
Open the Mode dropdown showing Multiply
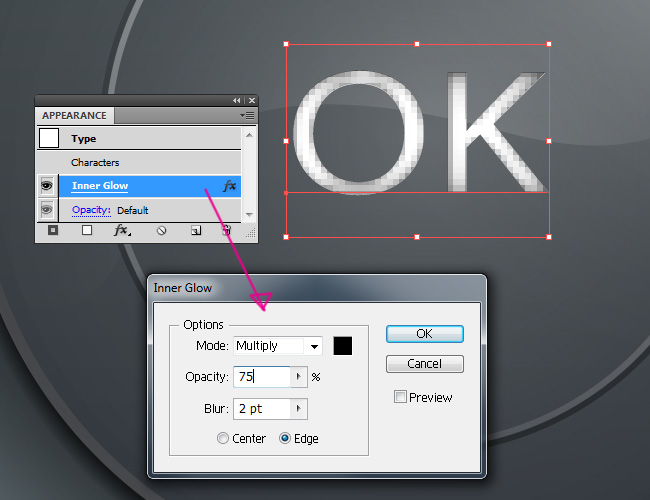click(x=315, y=346)
